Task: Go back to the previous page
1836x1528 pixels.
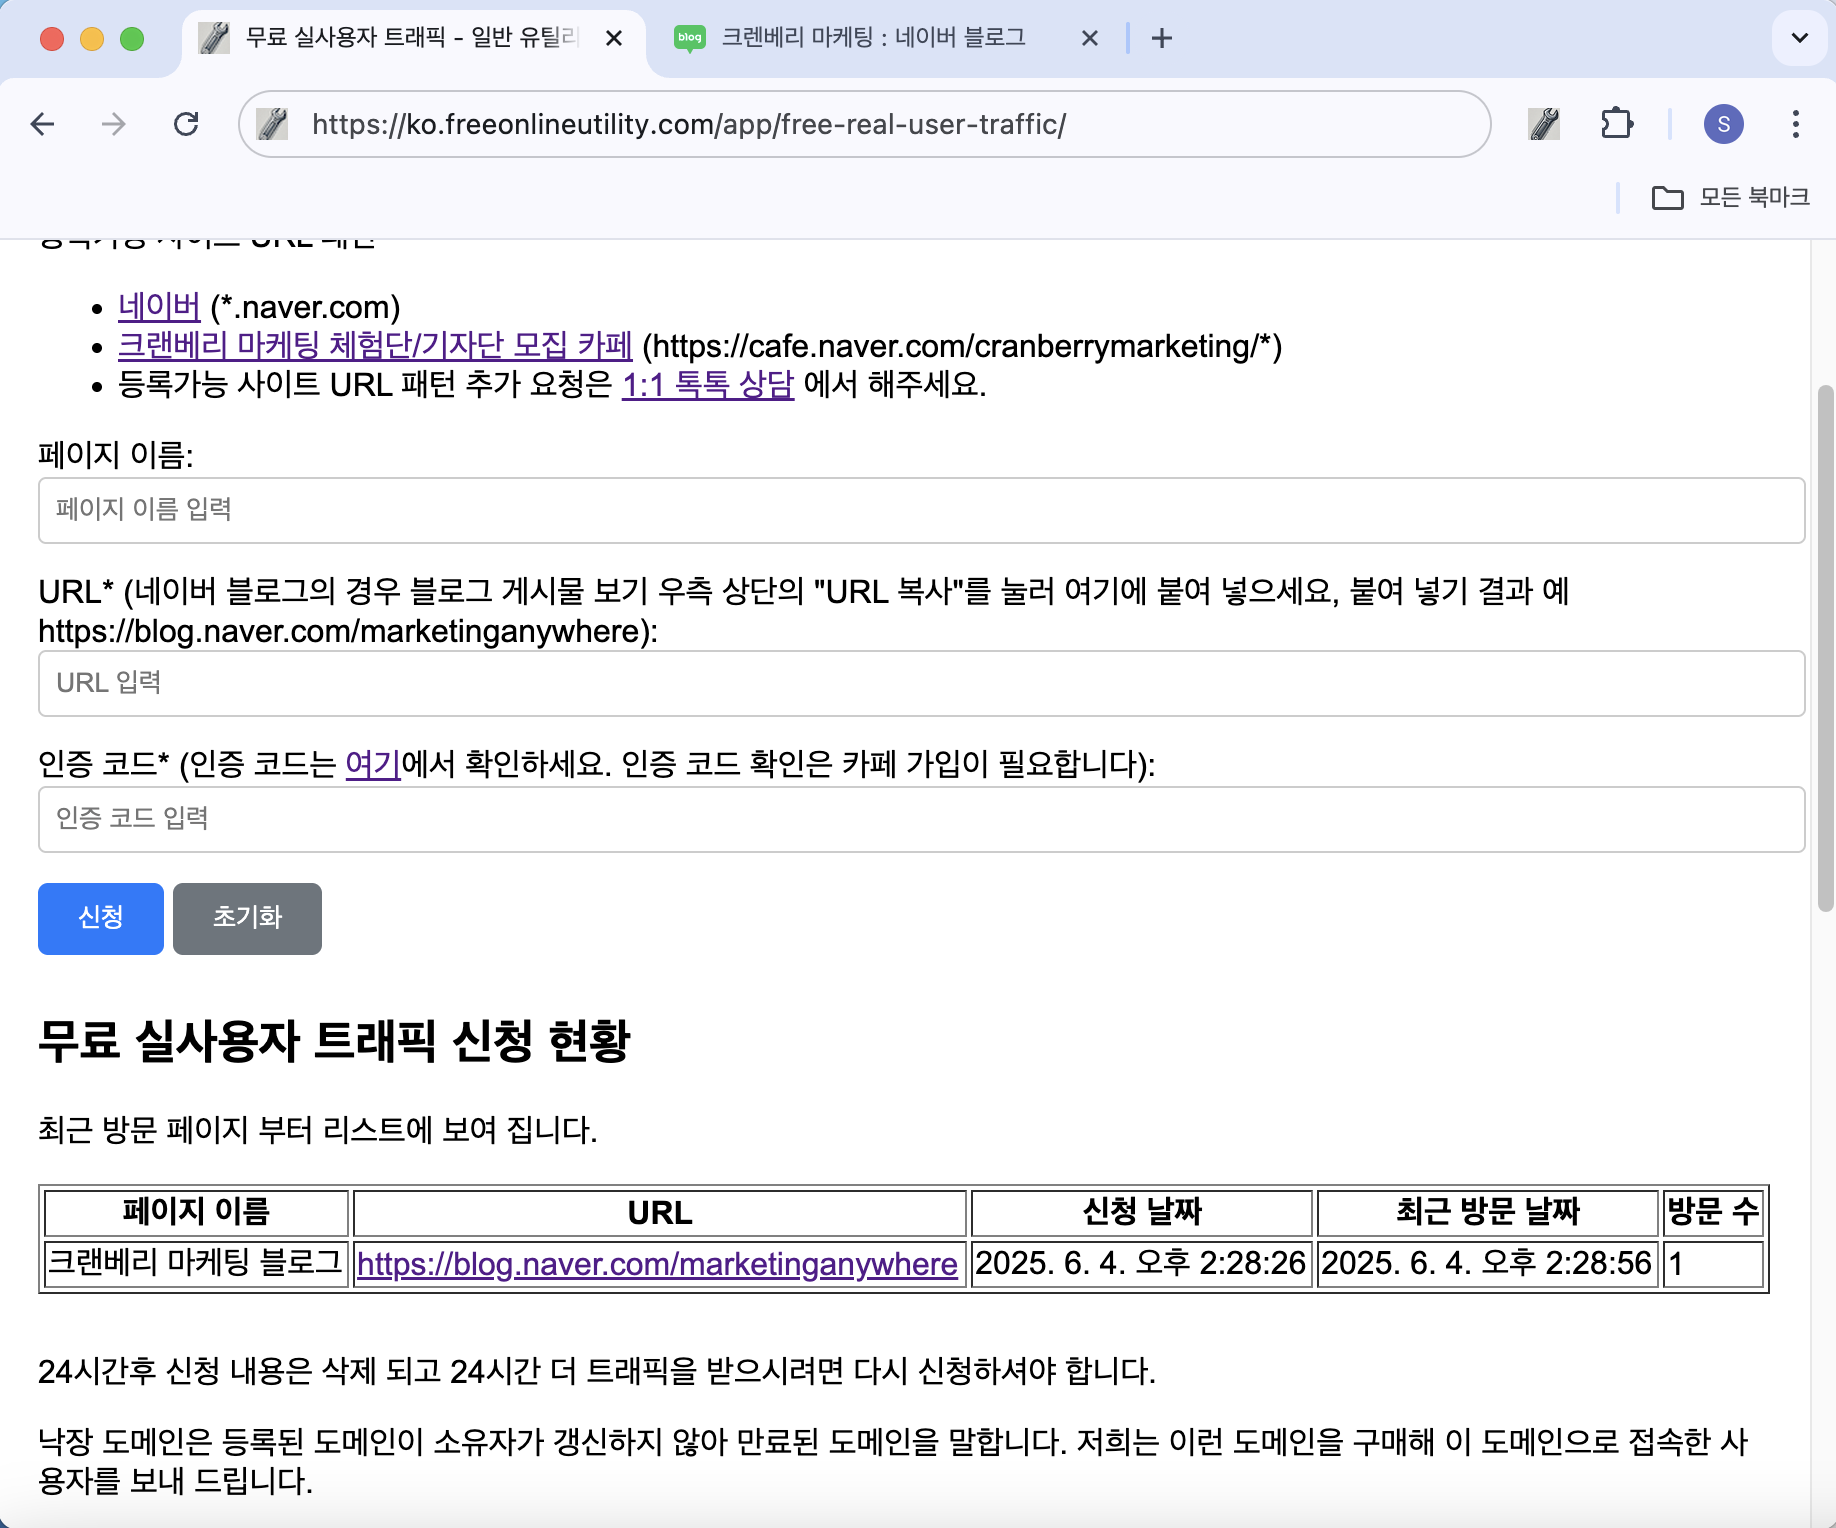Action: tap(43, 124)
